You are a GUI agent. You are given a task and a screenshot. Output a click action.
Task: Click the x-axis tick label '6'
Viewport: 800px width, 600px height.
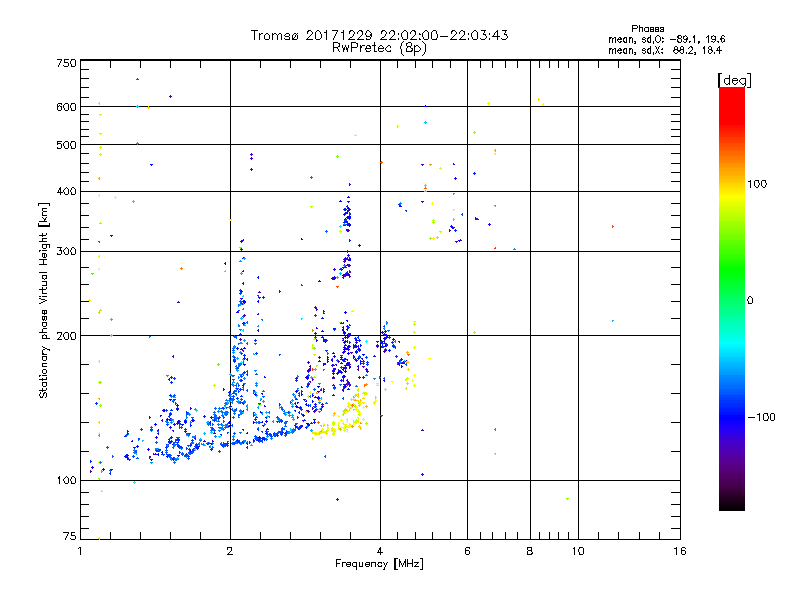467,551
